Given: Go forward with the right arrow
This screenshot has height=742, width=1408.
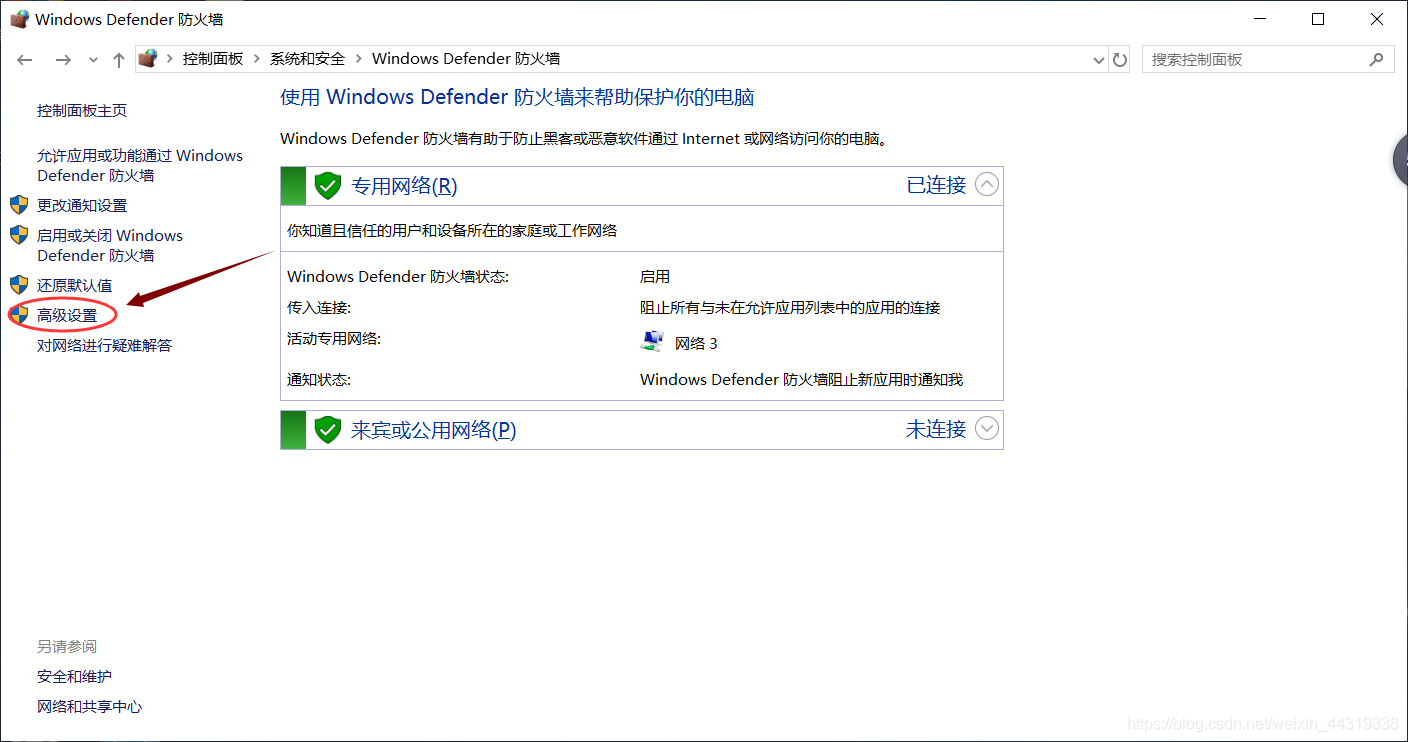Looking at the screenshot, I should pos(63,60).
